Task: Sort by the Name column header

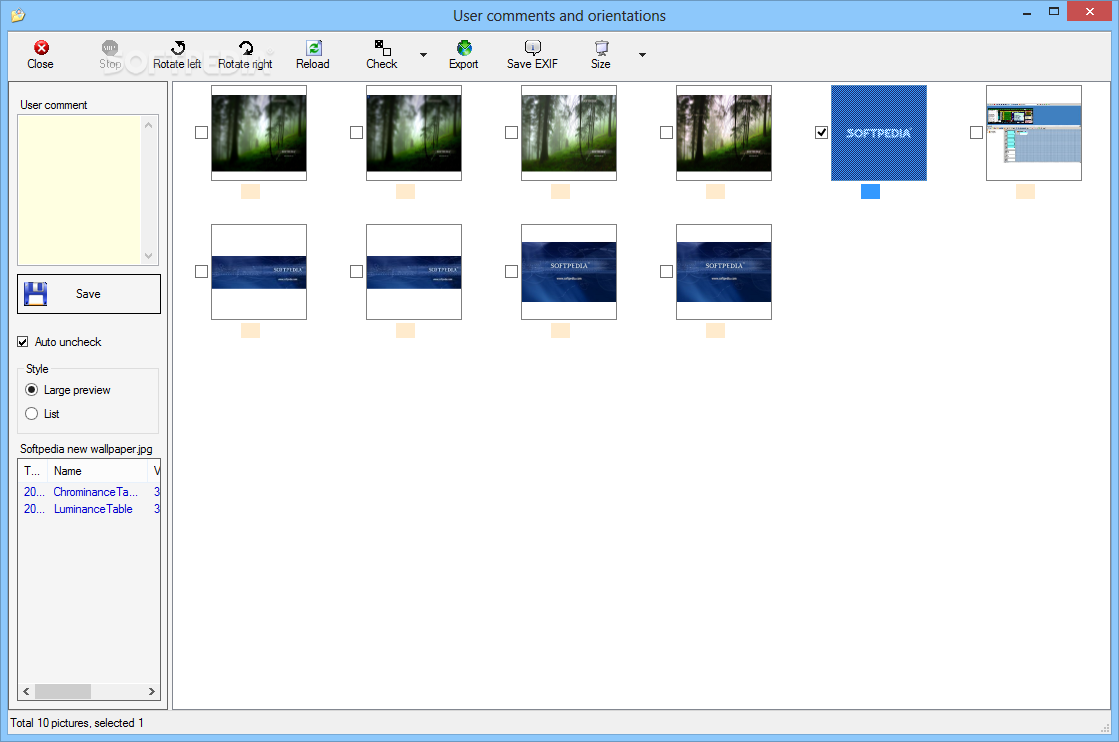Action: pos(96,471)
